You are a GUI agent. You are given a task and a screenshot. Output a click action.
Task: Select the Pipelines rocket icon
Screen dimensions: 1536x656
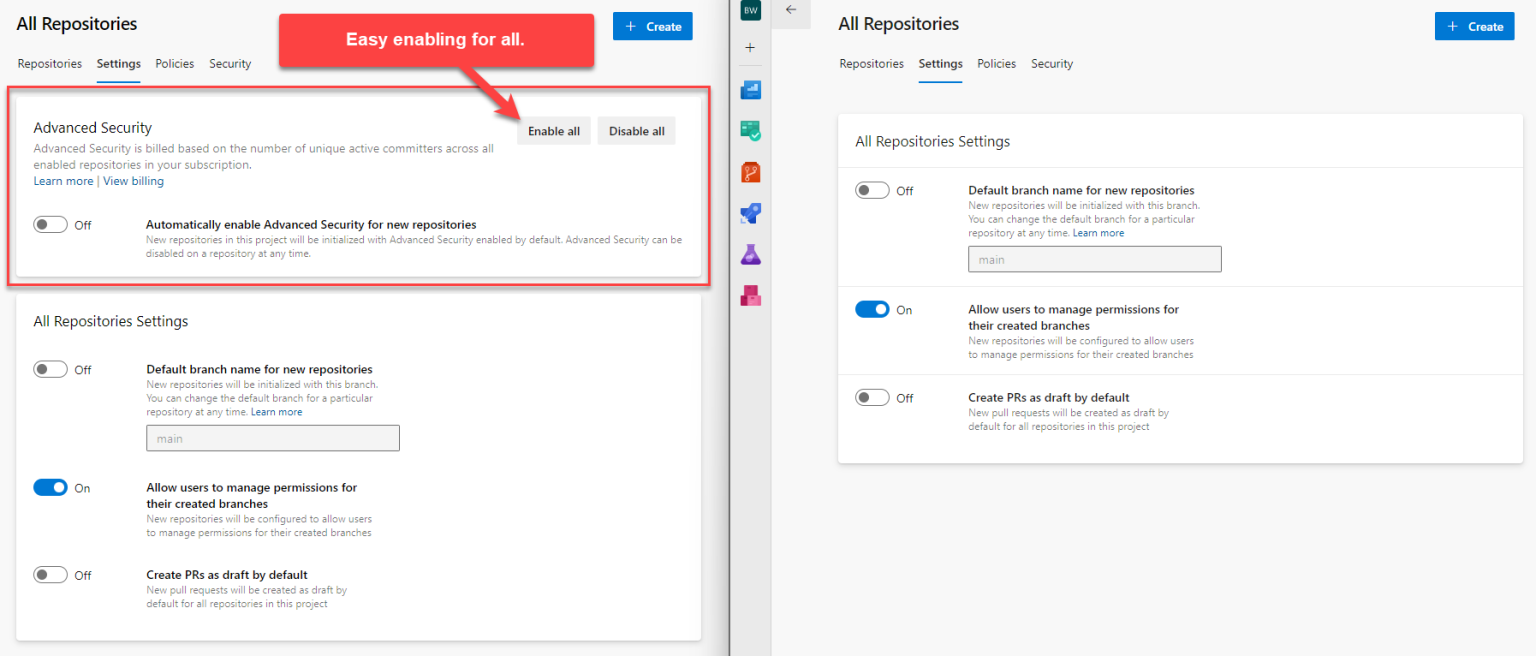point(750,212)
